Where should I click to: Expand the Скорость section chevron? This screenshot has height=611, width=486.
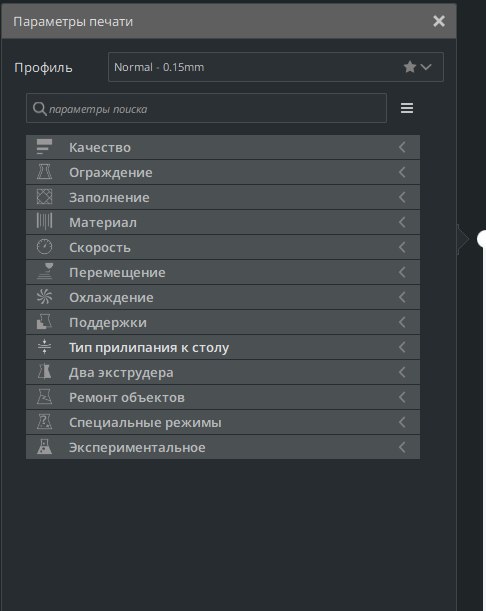(402, 247)
